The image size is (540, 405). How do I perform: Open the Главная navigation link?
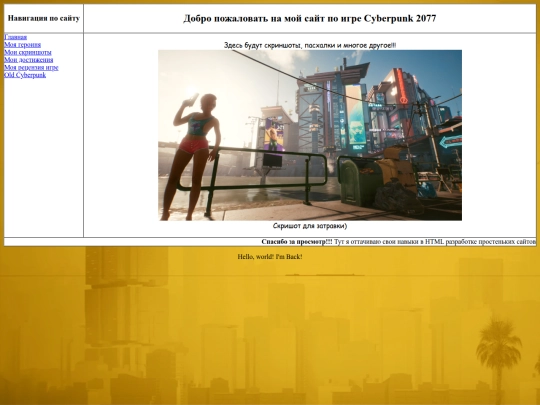pyautogui.click(x=15, y=37)
